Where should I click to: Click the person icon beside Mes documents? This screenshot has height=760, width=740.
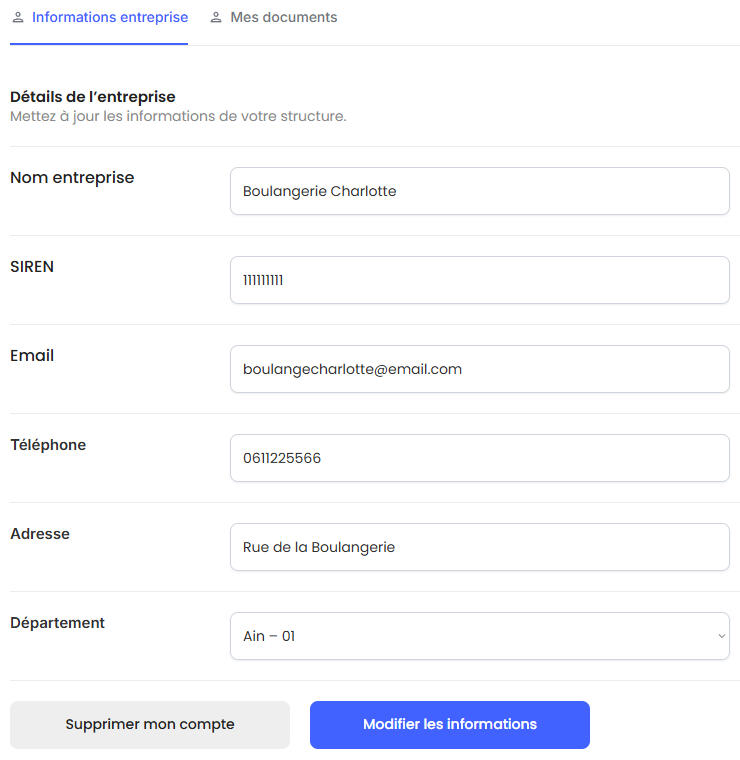click(x=216, y=18)
